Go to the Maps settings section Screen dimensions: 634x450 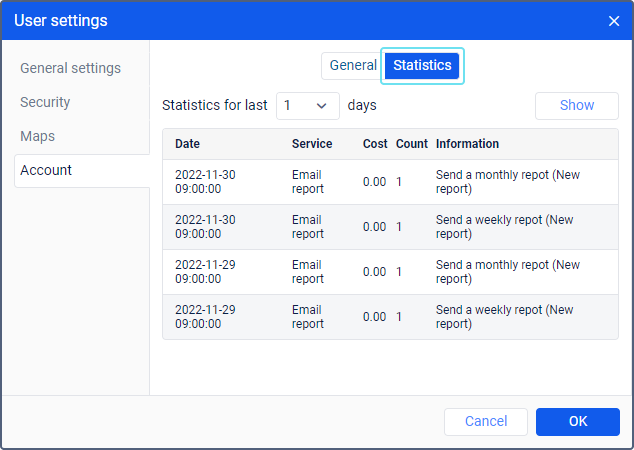38,136
